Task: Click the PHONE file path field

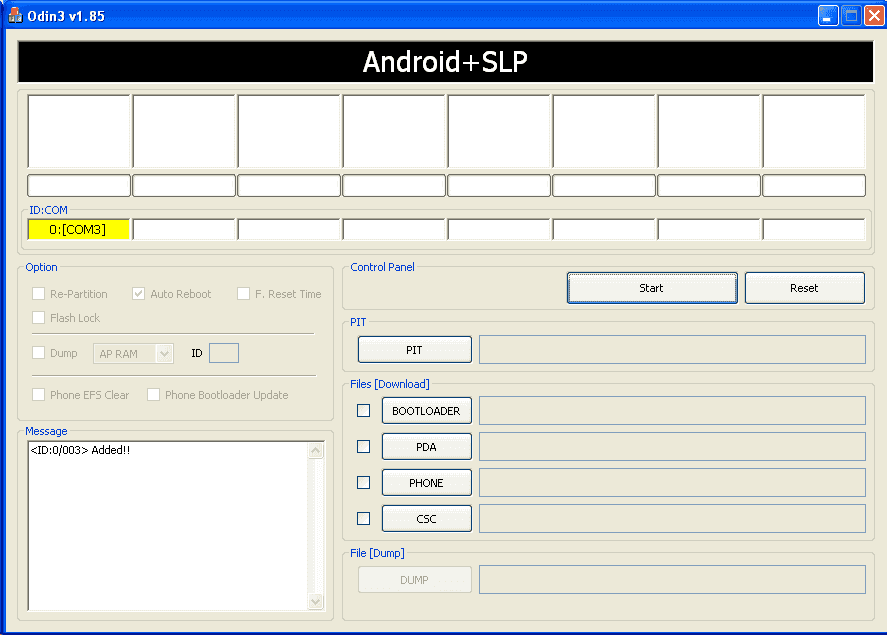Action: click(x=672, y=482)
